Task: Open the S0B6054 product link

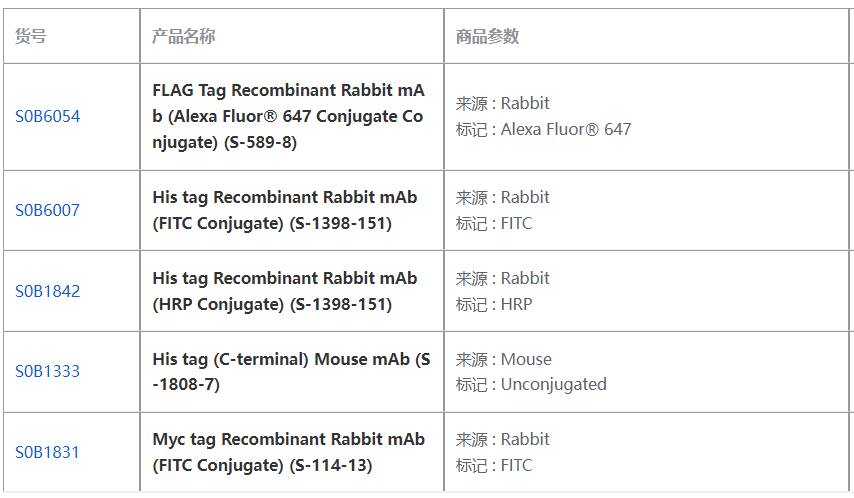Action: tap(47, 116)
